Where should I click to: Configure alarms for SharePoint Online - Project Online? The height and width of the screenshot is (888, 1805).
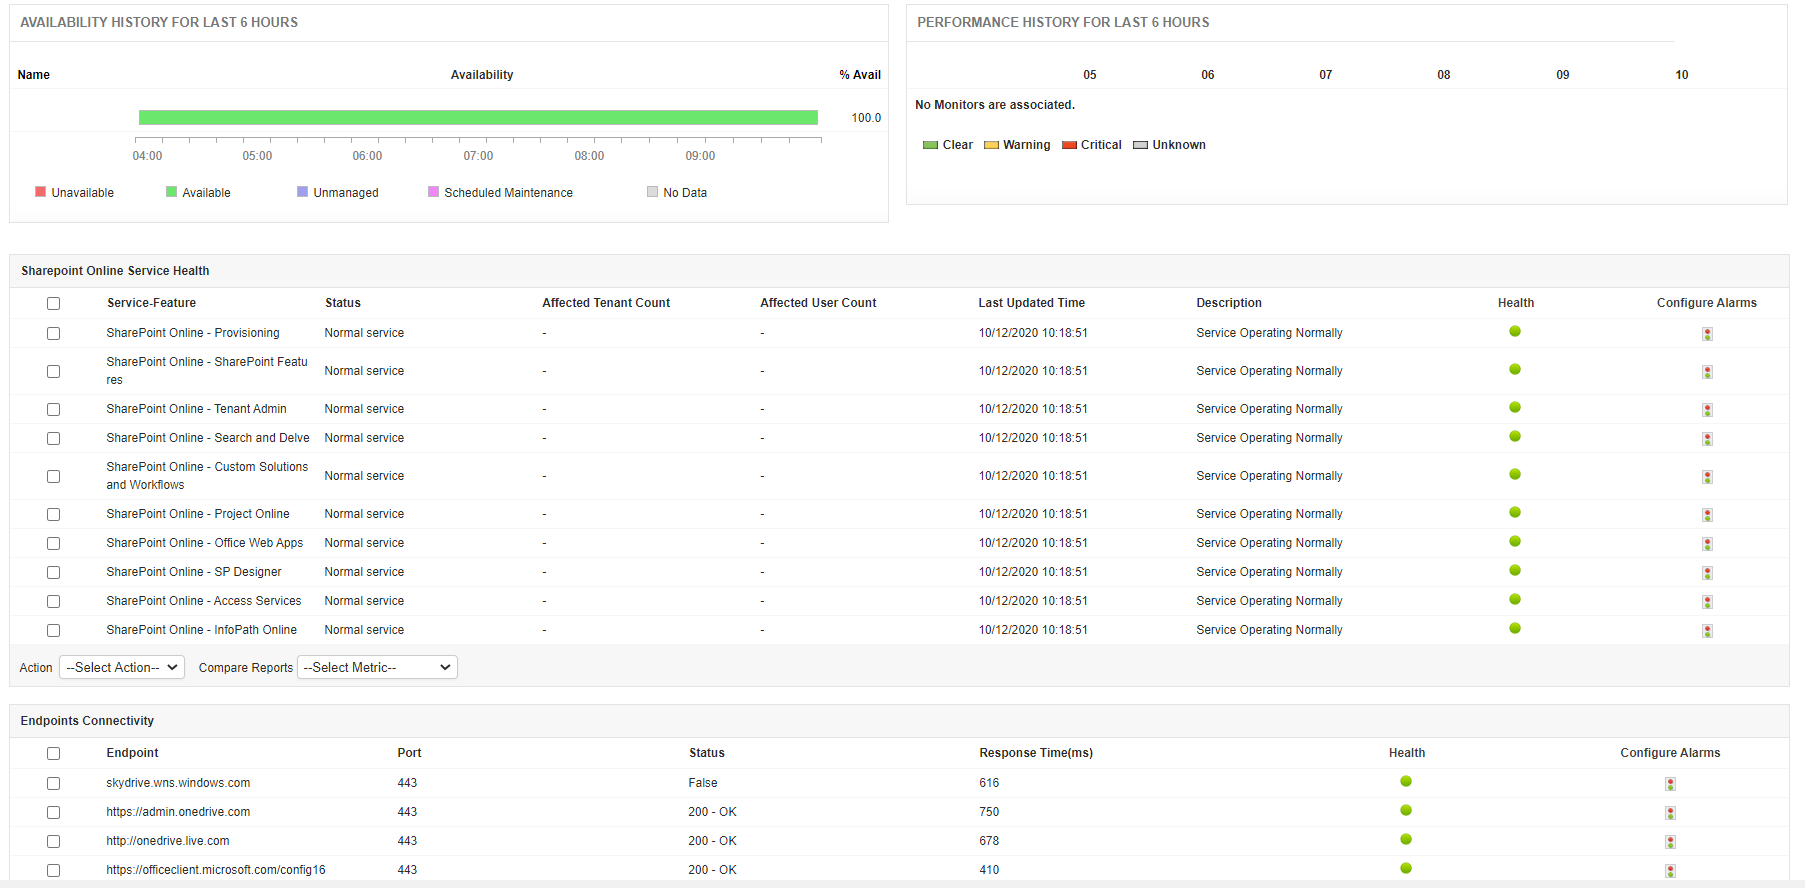(1707, 515)
